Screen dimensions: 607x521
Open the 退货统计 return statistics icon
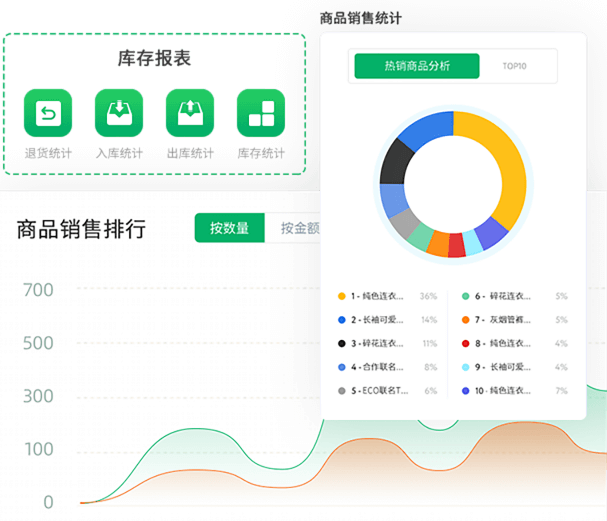[47, 113]
